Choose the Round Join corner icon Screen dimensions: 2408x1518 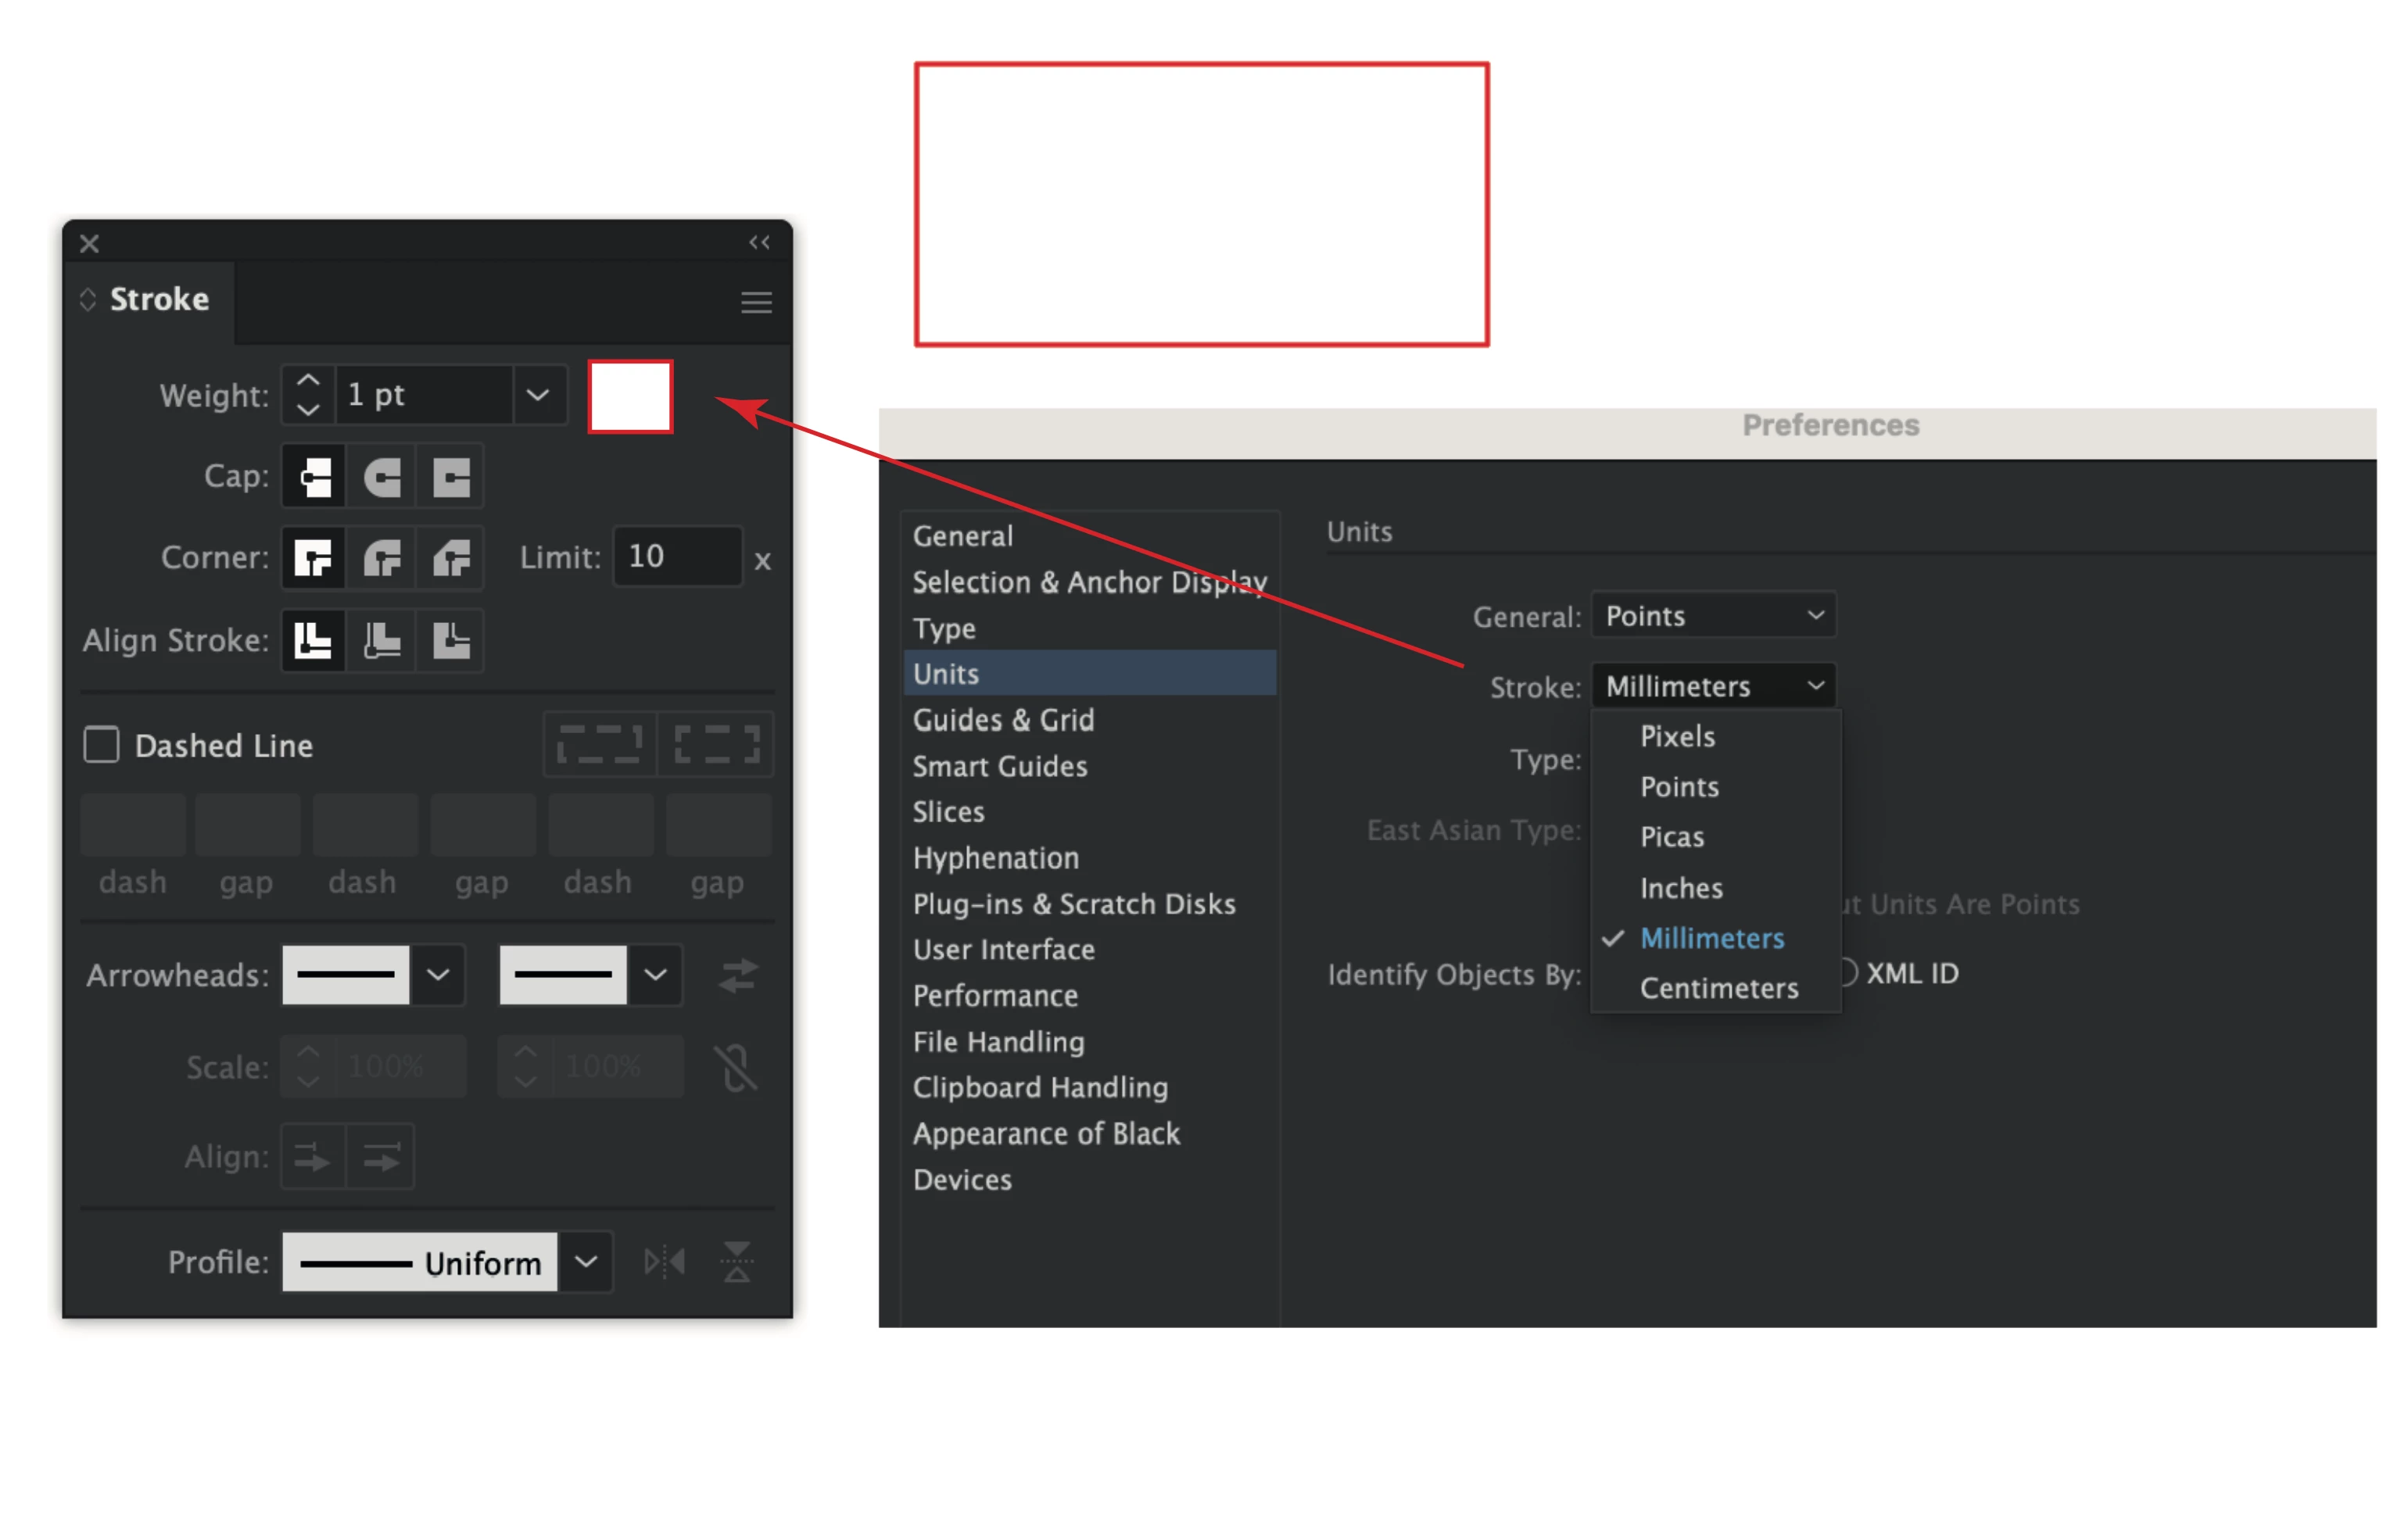pyautogui.click(x=382, y=558)
